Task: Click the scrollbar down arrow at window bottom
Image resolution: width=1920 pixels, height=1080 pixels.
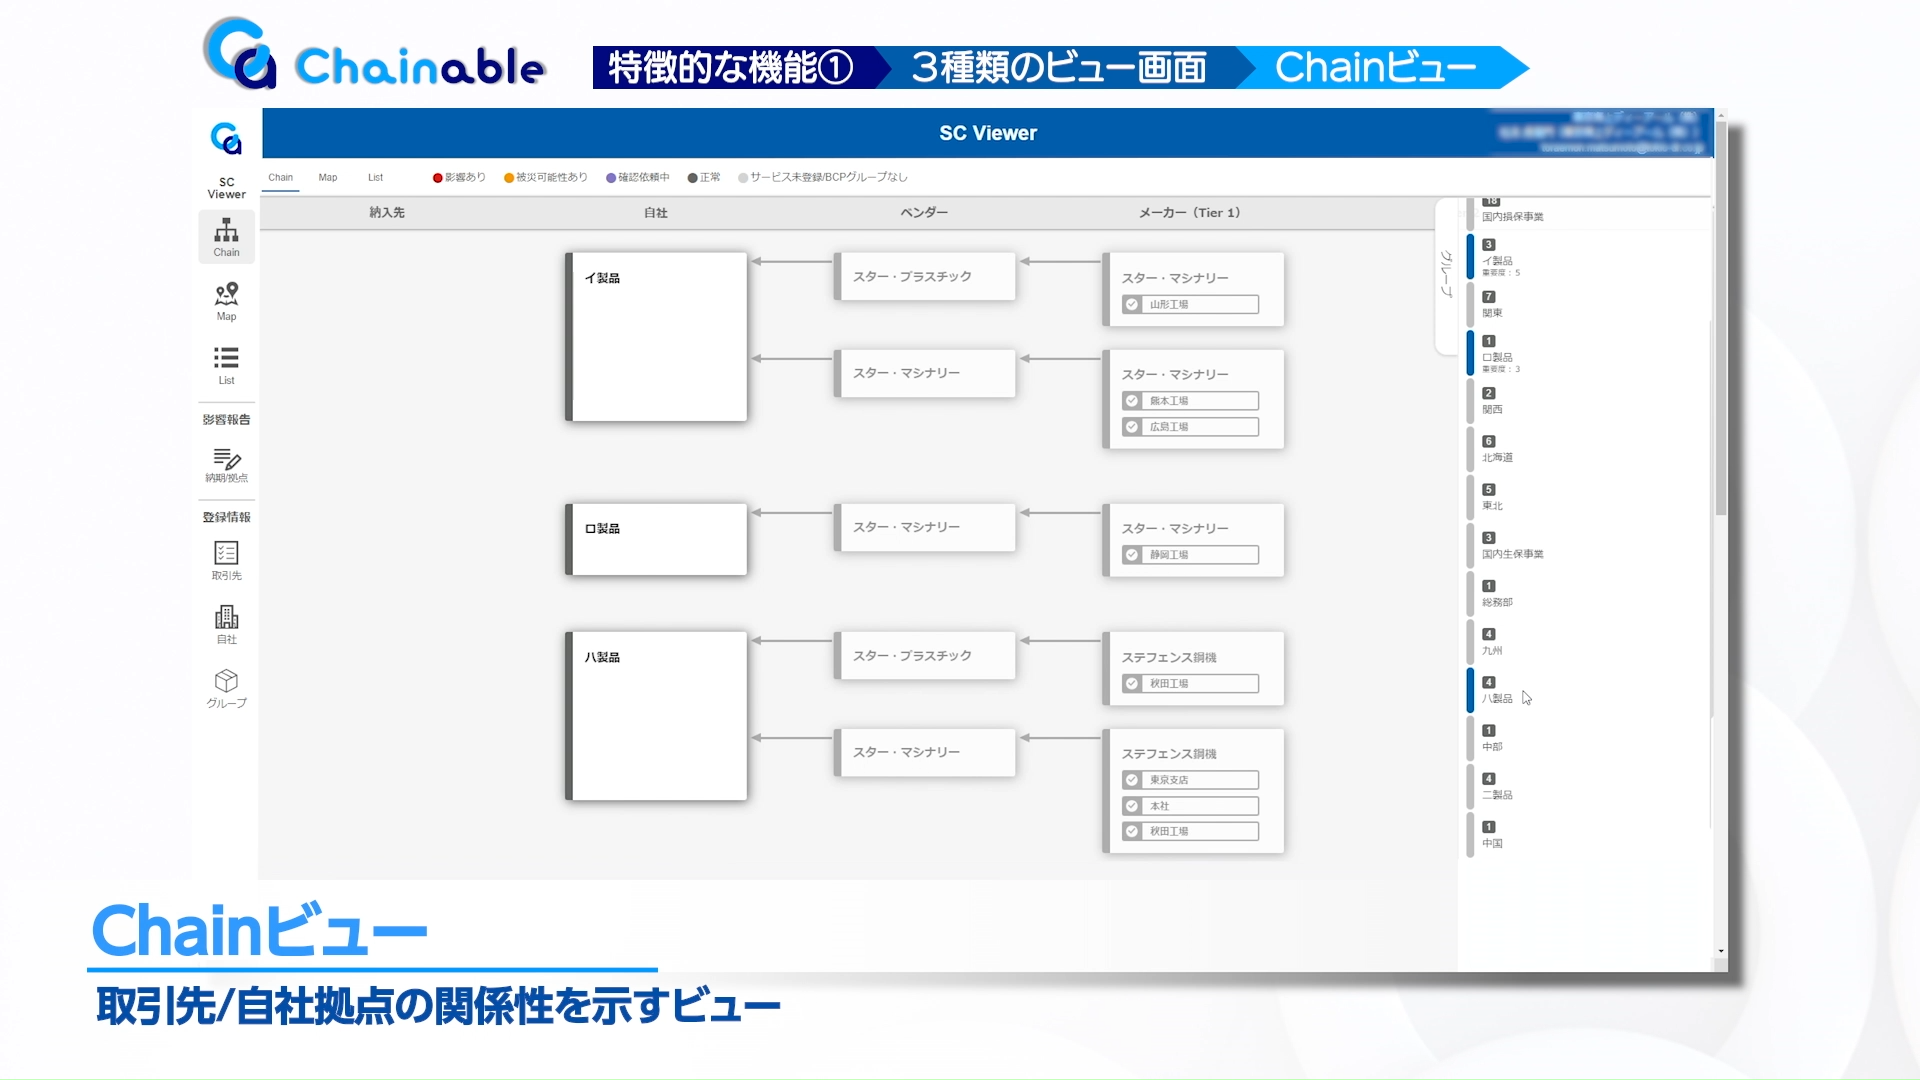Action: point(1721,951)
